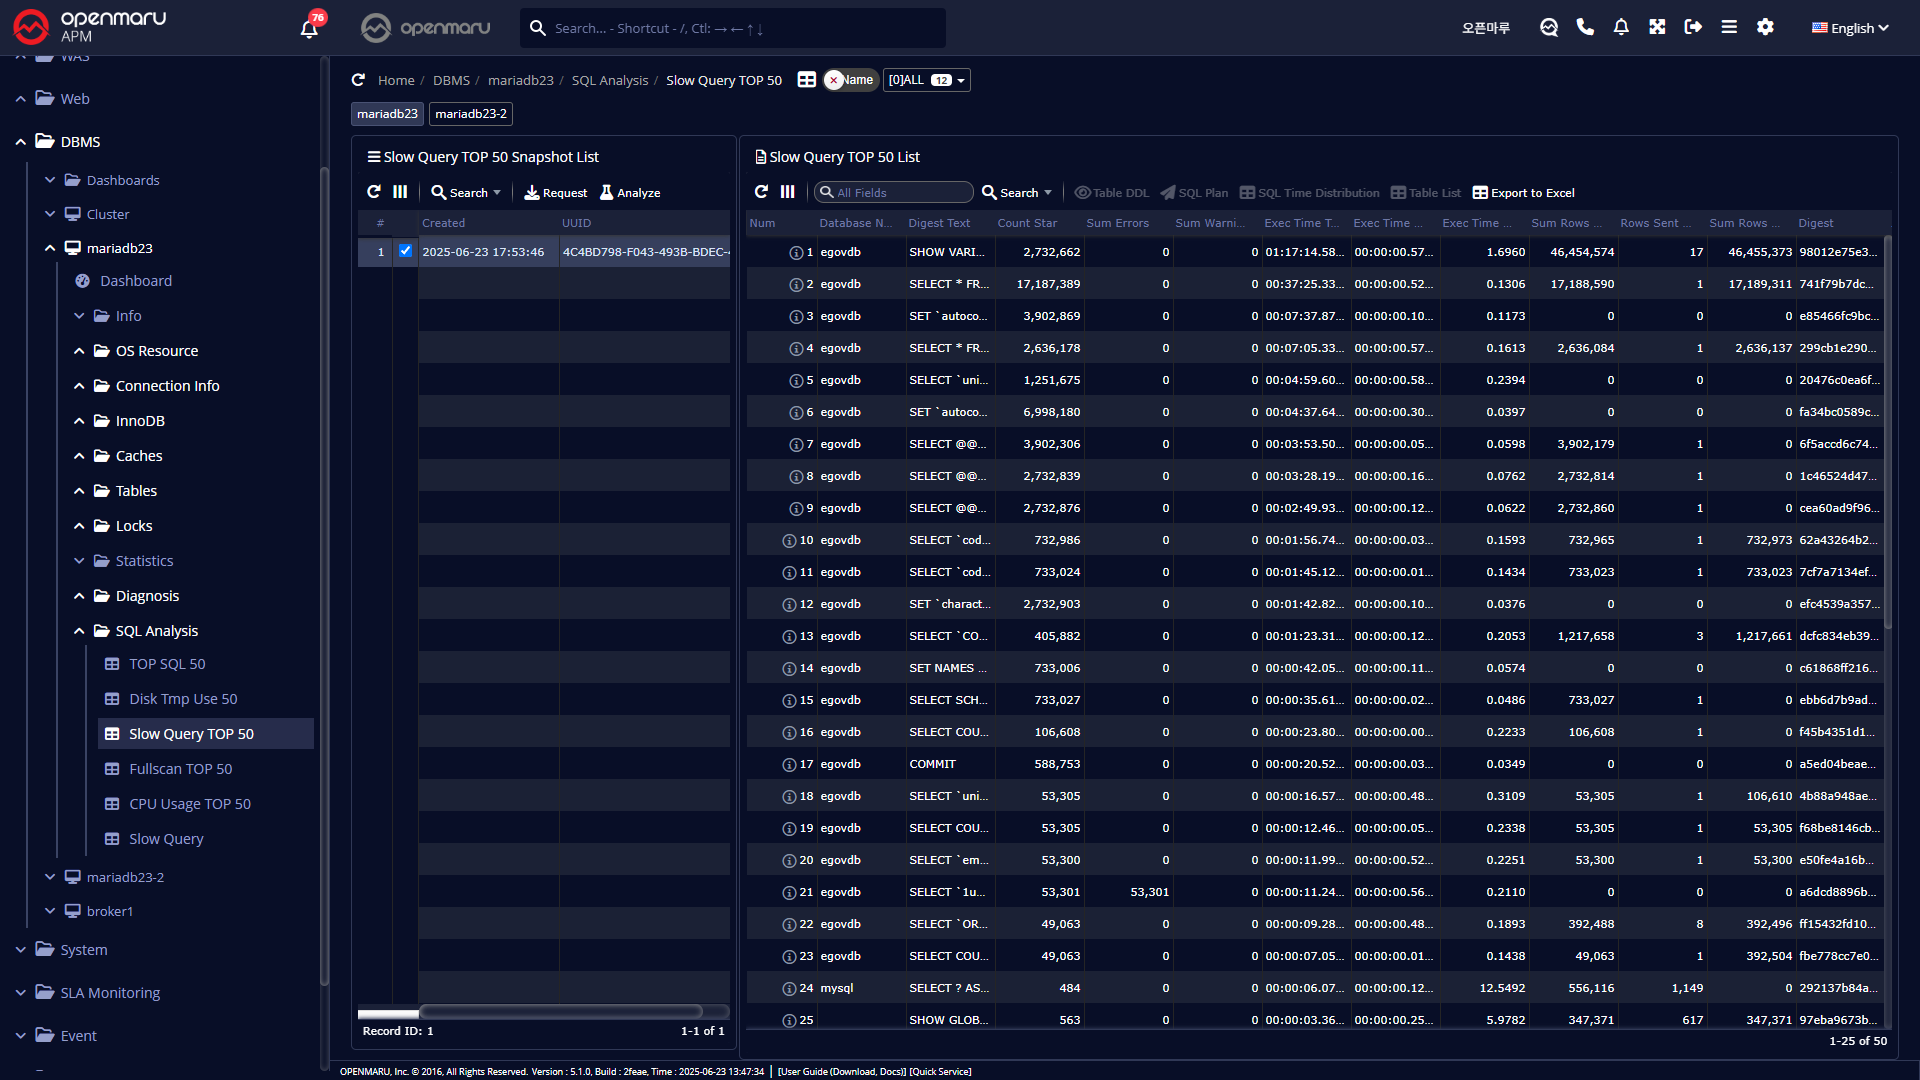The image size is (1920, 1080).
Task: Collapse the SQL Analysis folder
Action: click(x=80, y=631)
